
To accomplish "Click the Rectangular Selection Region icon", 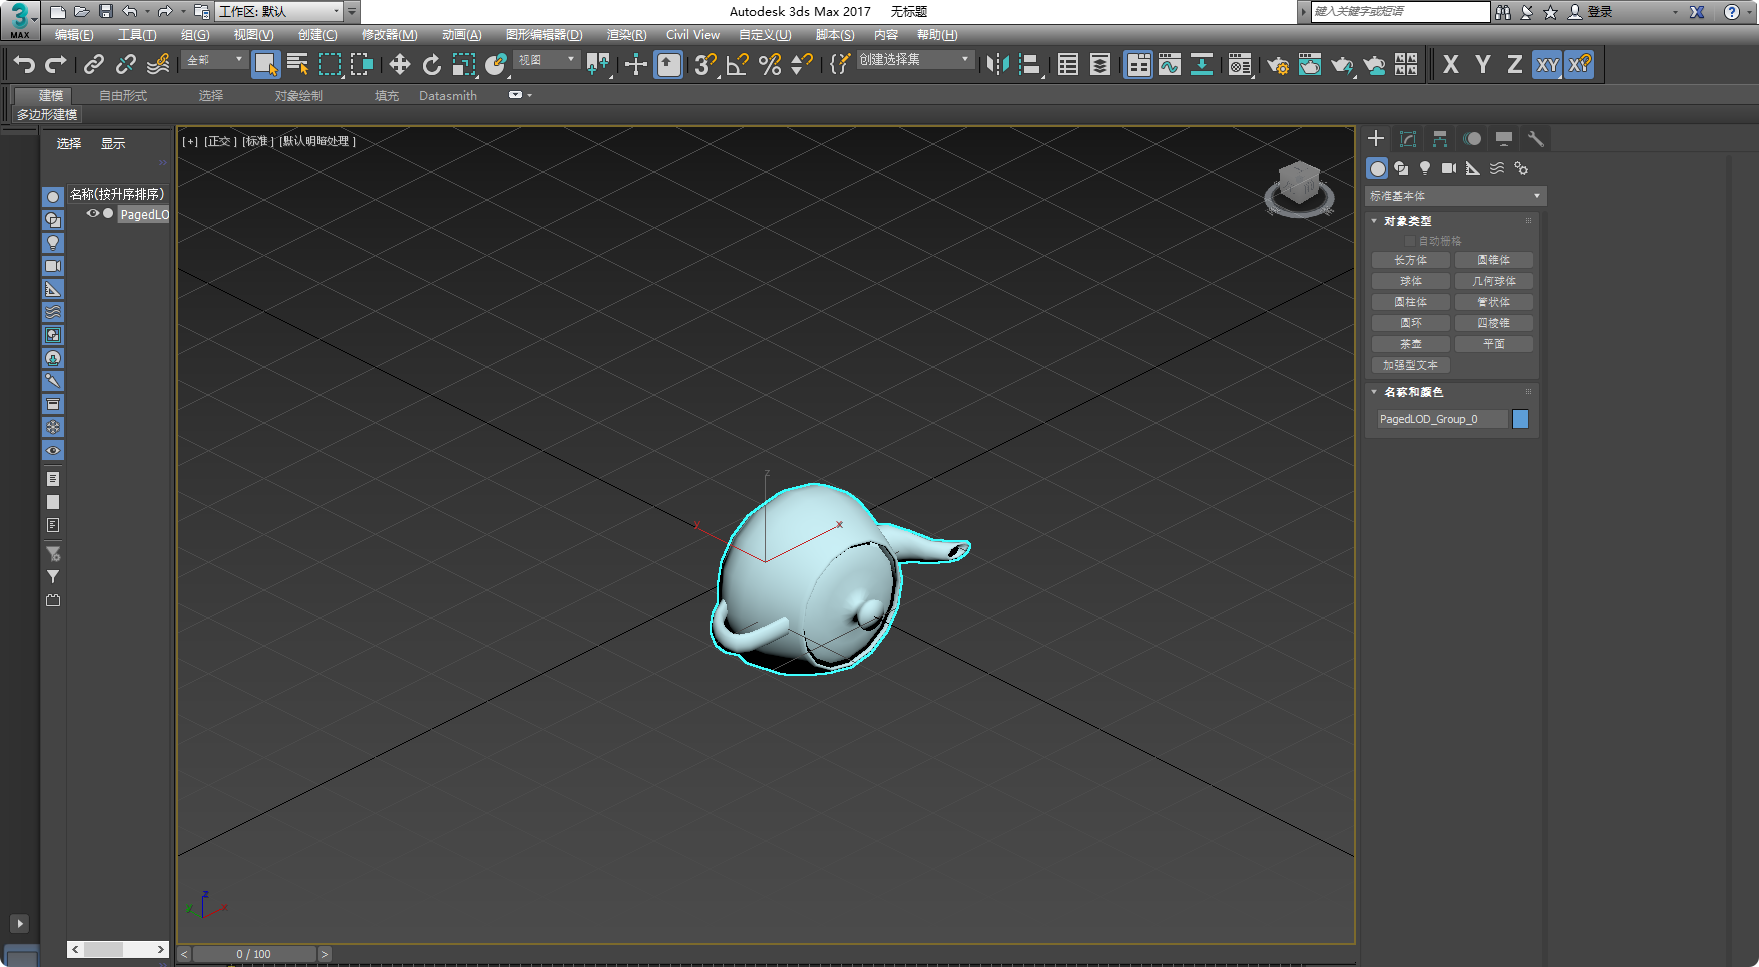I will click(x=330, y=65).
